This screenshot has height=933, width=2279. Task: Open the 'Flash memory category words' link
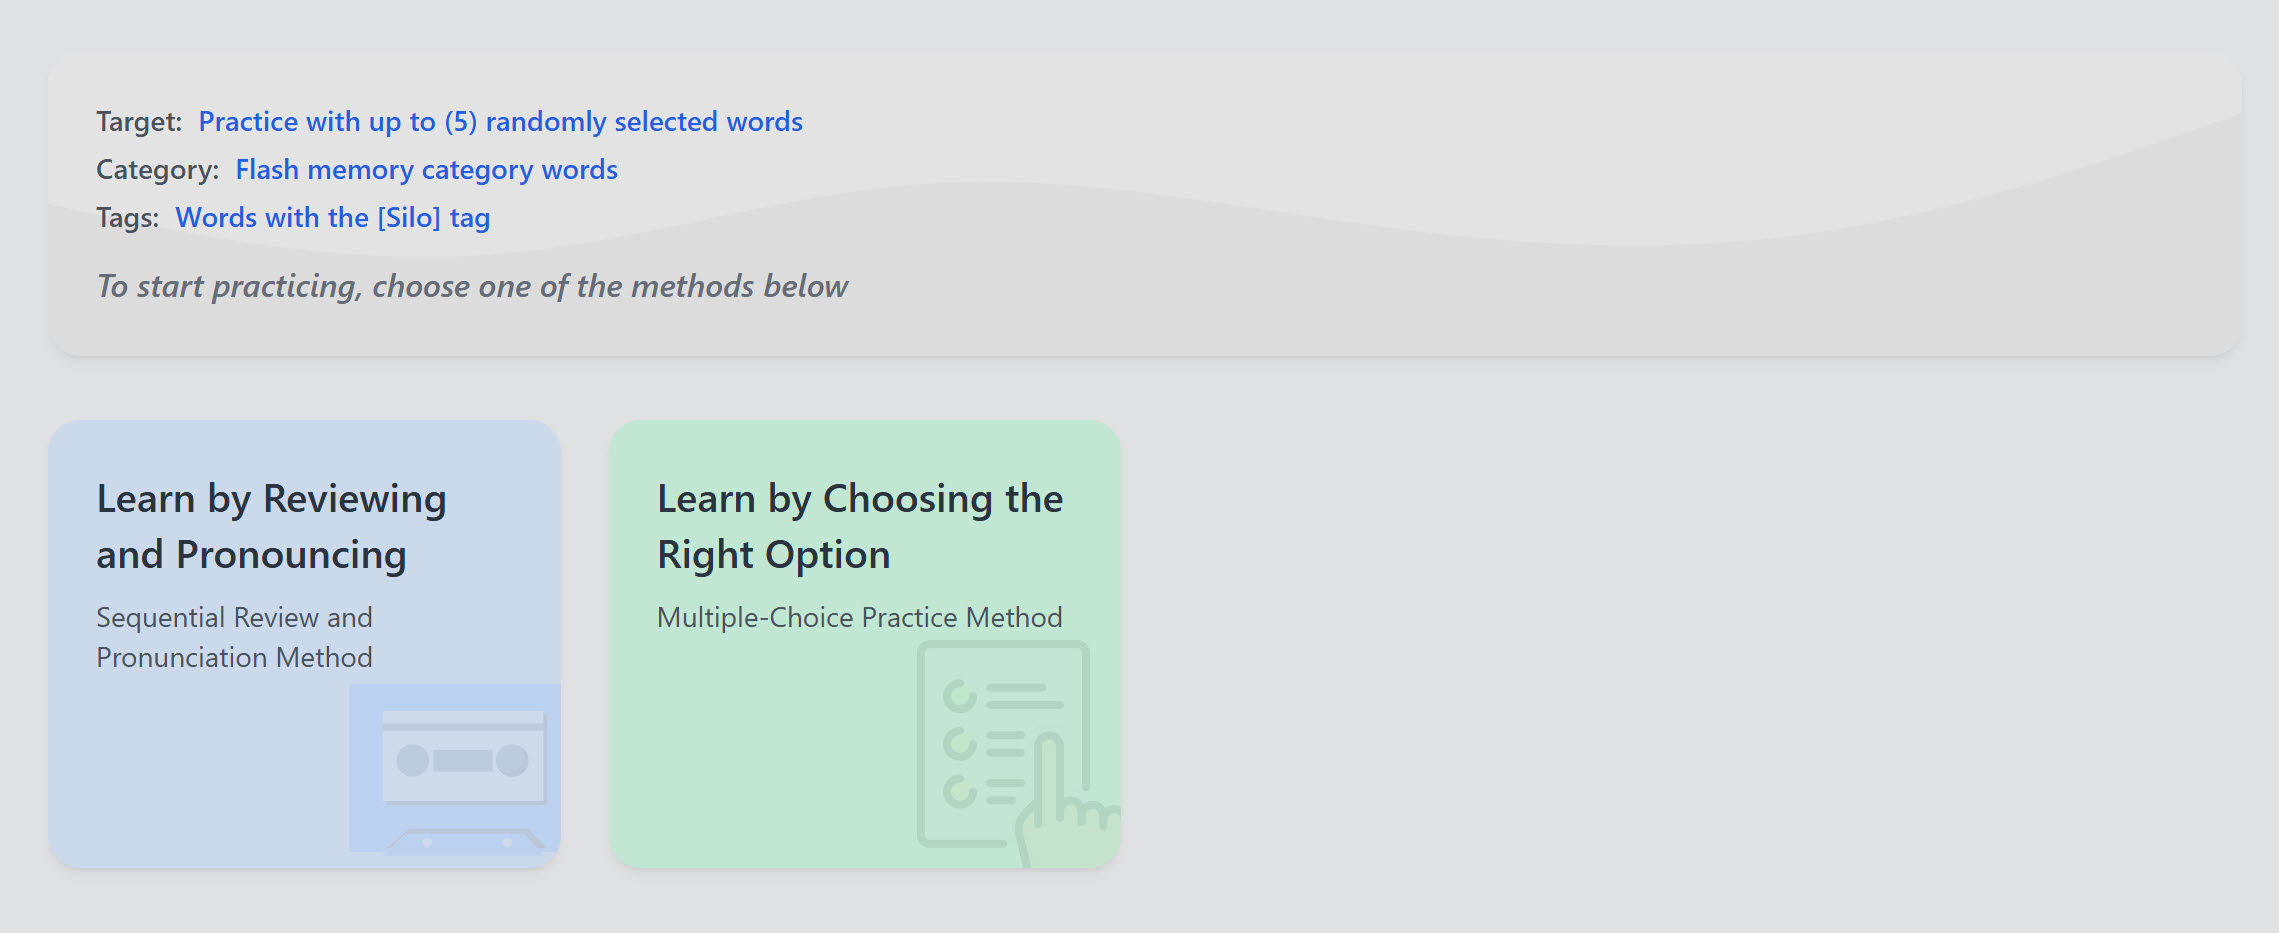(426, 170)
